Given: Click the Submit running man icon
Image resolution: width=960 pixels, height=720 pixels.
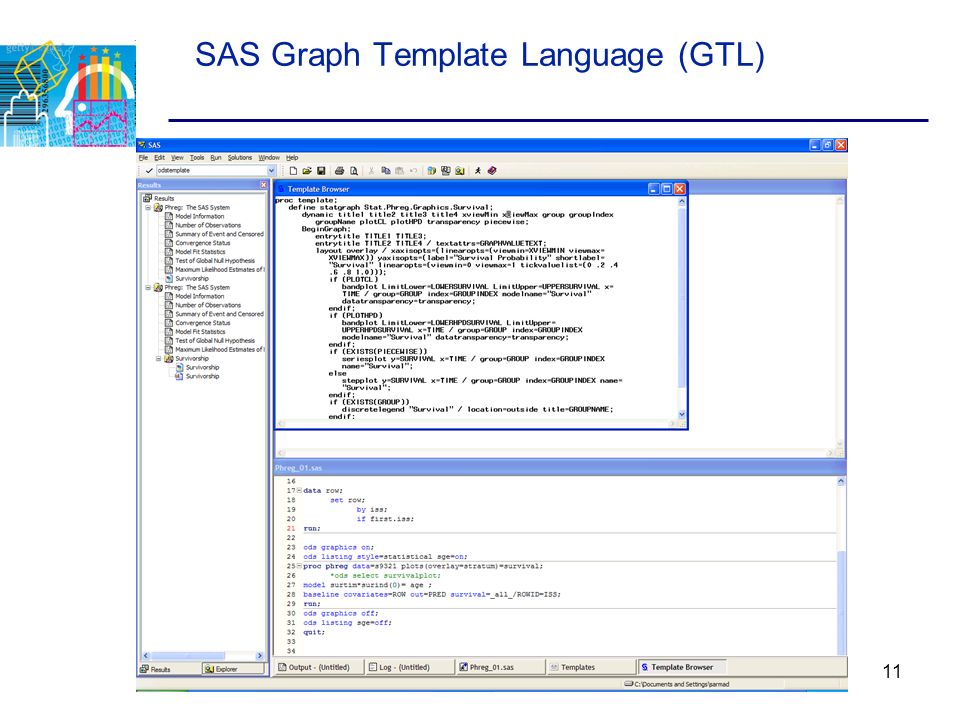Looking at the screenshot, I should pos(478,171).
